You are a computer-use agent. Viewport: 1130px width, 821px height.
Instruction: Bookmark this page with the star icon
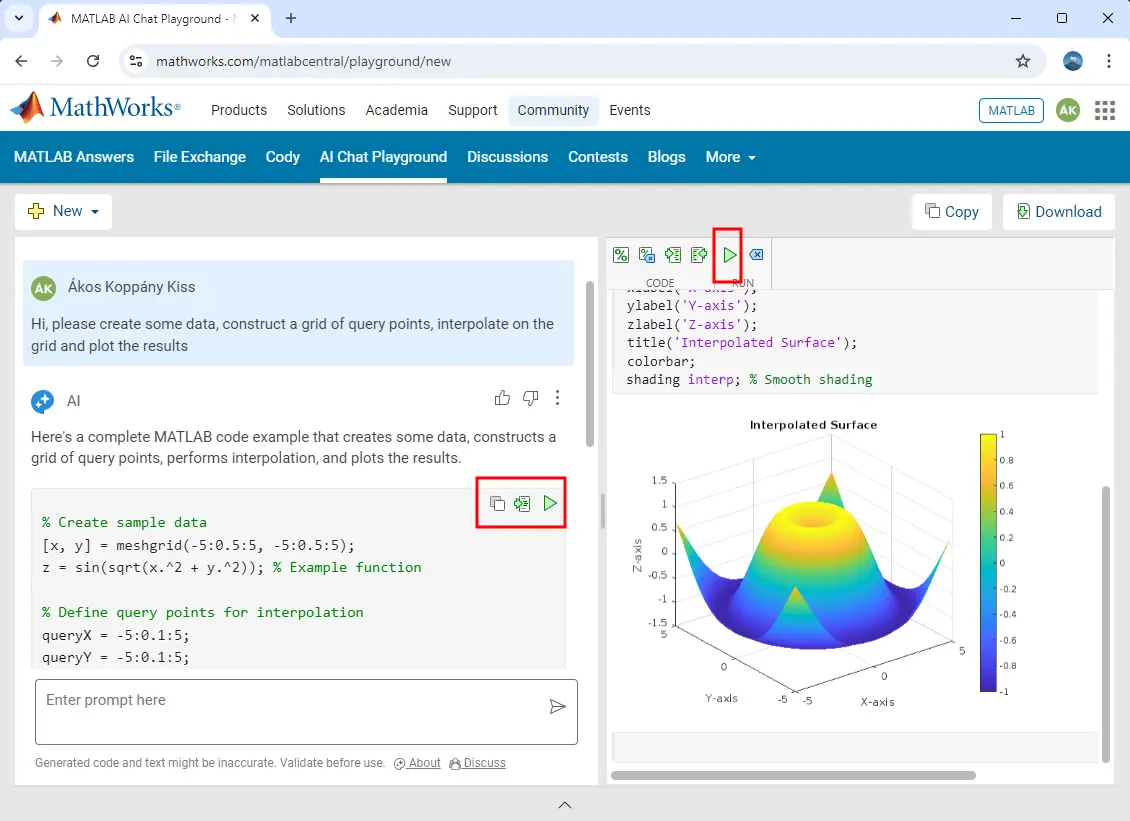(1023, 61)
